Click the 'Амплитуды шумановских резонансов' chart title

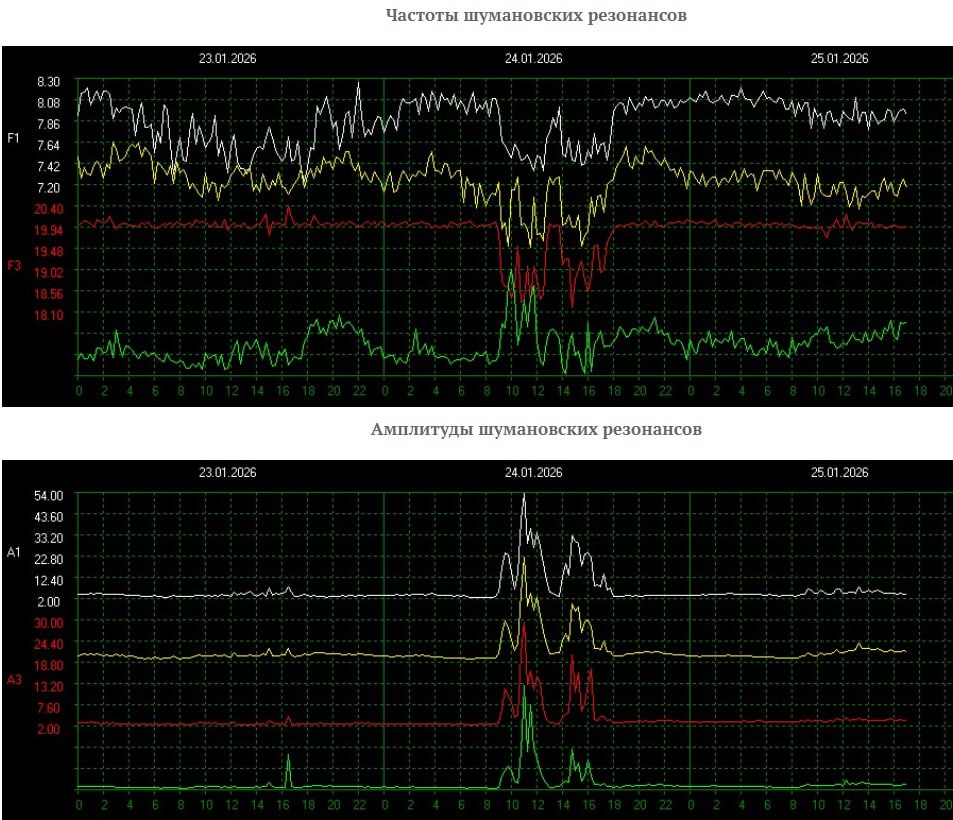(536, 430)
